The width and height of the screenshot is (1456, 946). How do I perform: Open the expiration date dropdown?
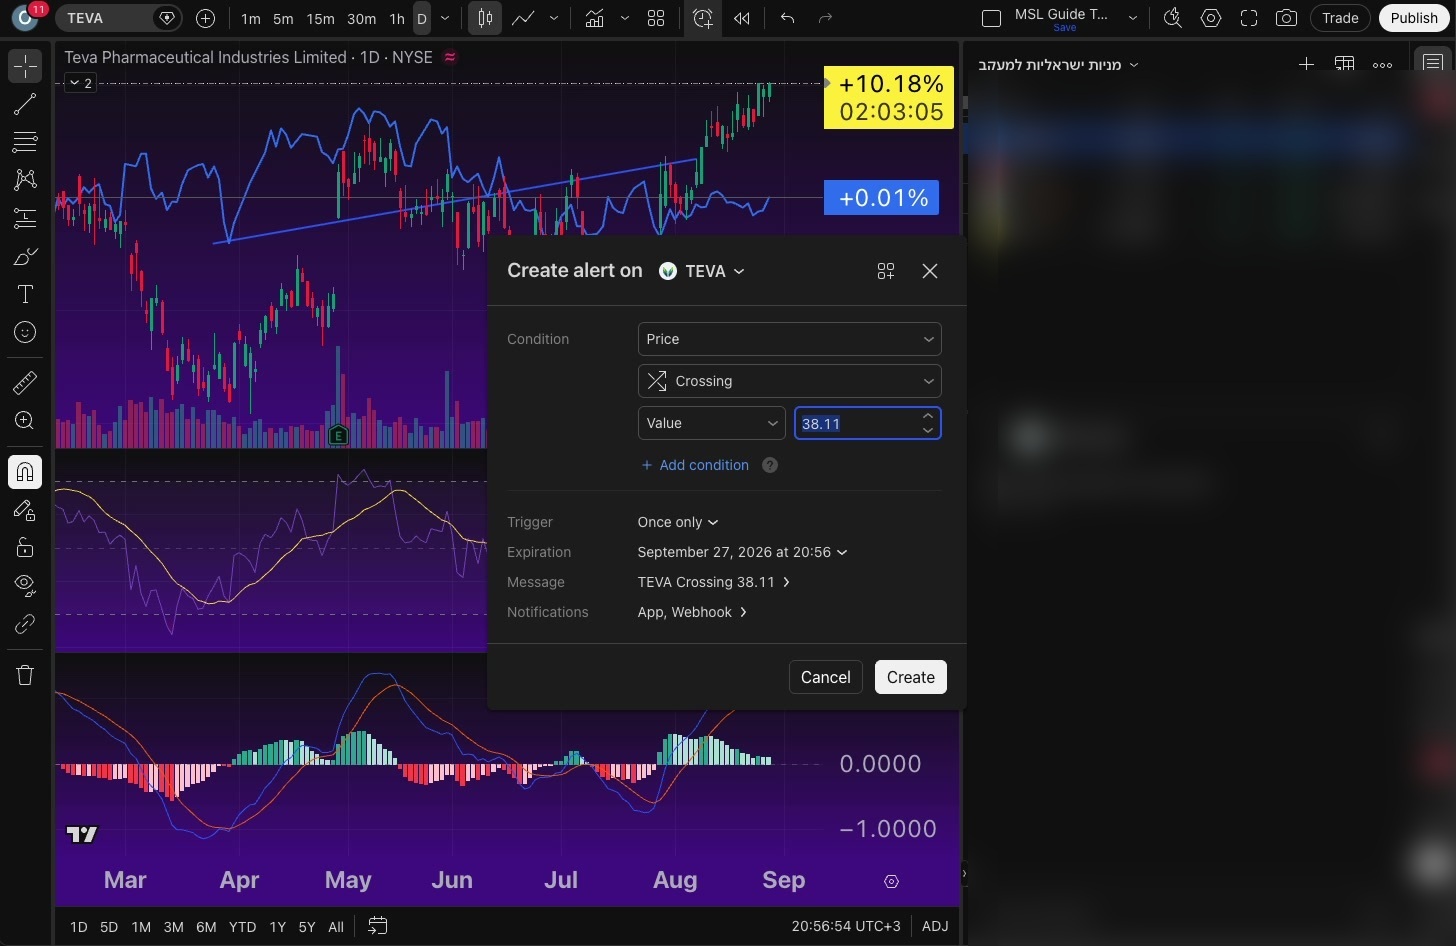[x=742, y=552]
